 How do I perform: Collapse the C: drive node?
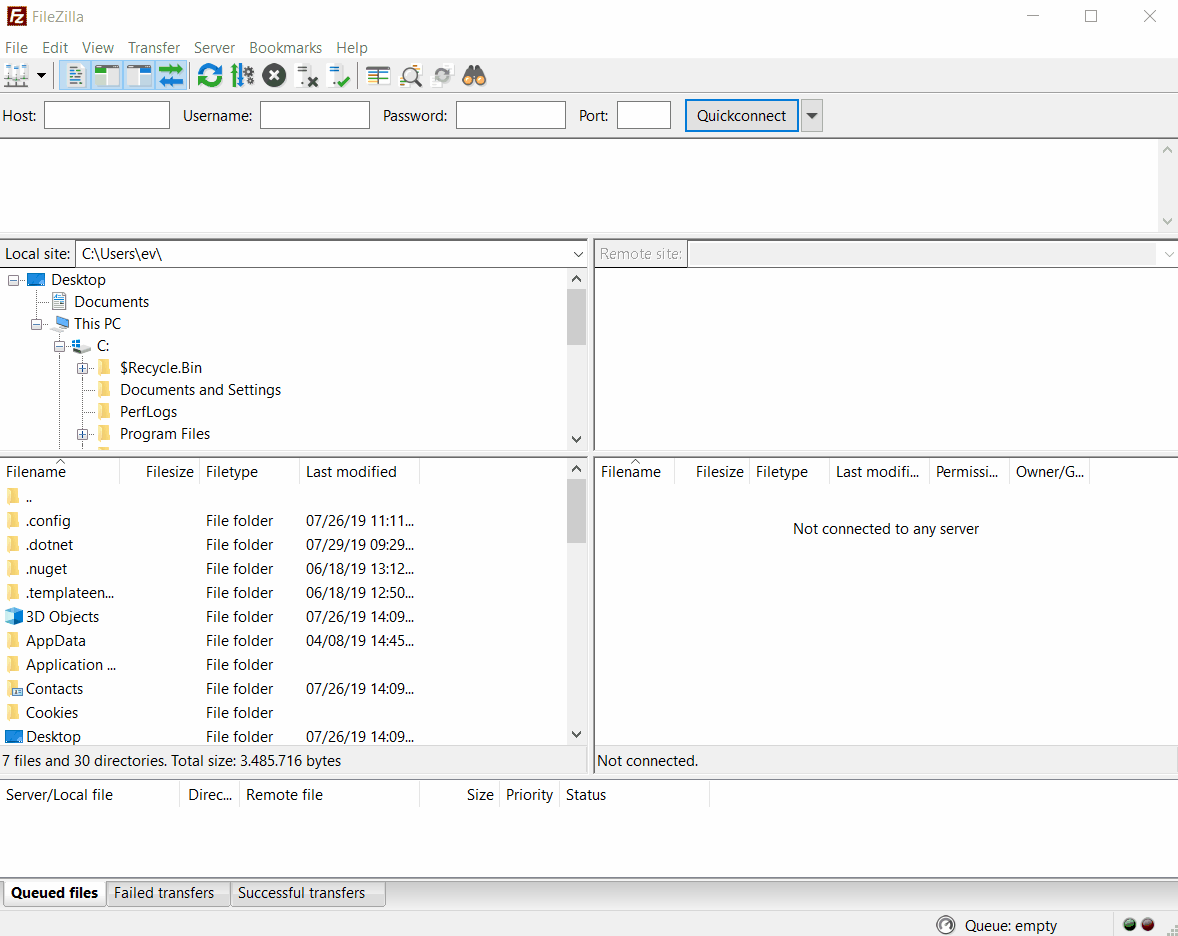tap(59, 346)
